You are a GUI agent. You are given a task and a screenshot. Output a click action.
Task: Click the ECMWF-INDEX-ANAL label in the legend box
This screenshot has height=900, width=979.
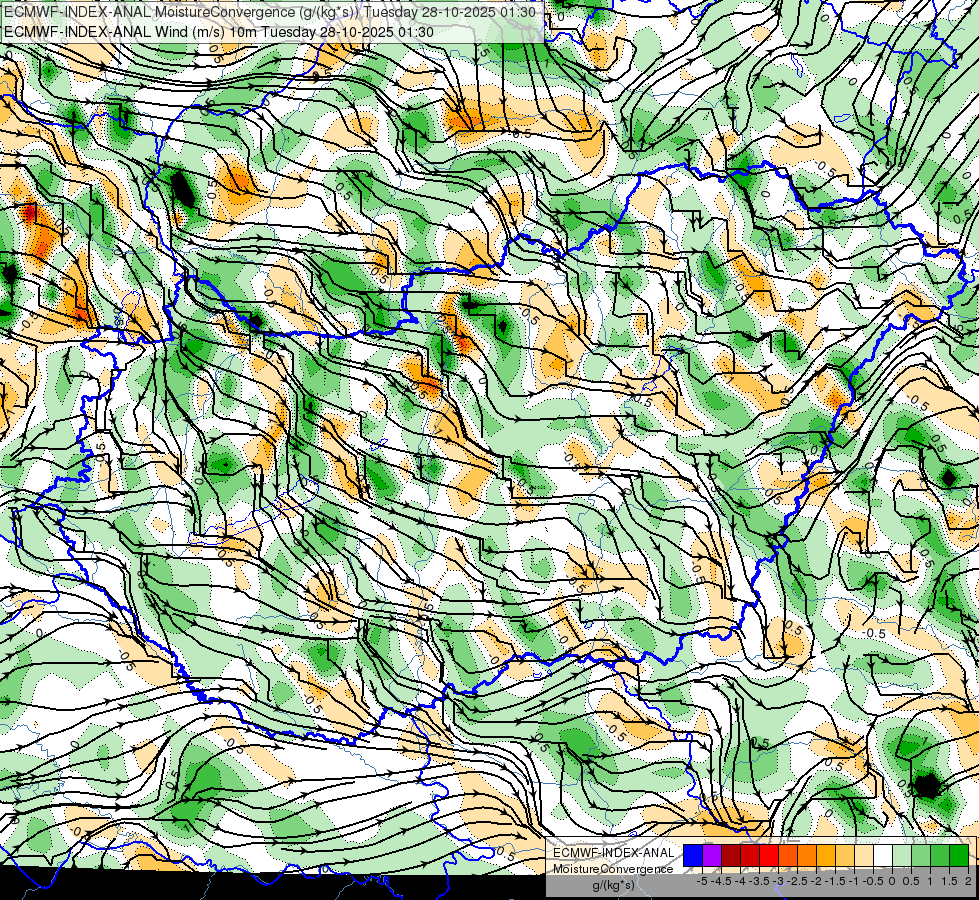point(614,853)
